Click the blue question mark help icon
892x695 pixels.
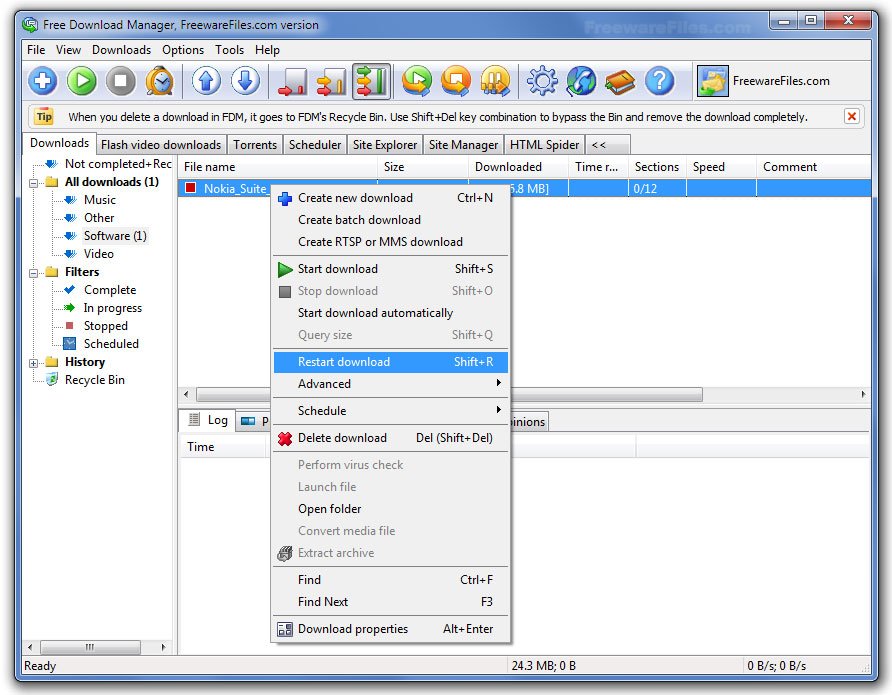tap(659, 81)
